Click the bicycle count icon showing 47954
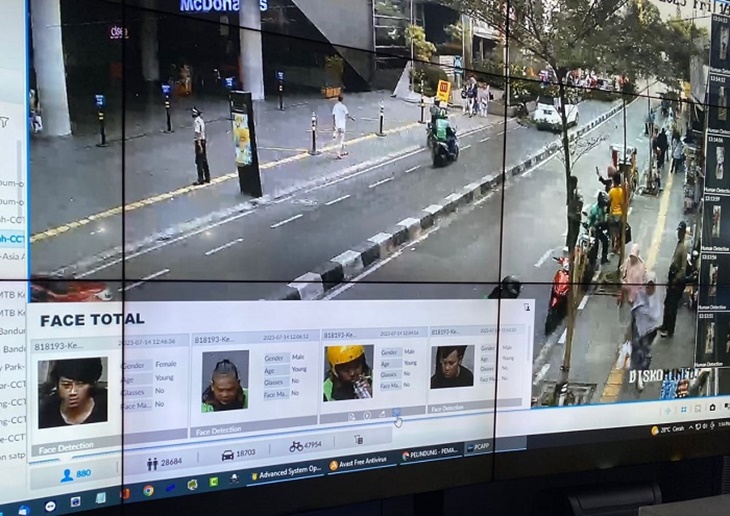 (296, 446)
